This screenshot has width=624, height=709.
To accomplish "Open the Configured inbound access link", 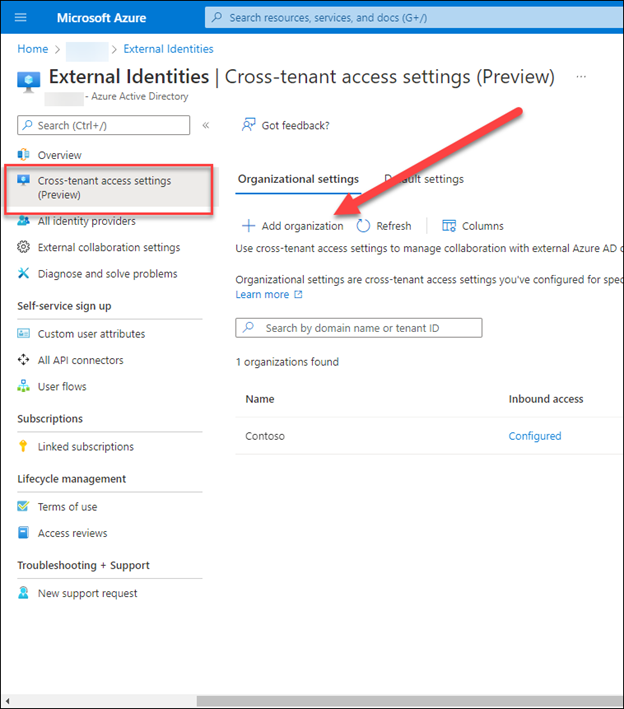I will (x=535, y=436).
